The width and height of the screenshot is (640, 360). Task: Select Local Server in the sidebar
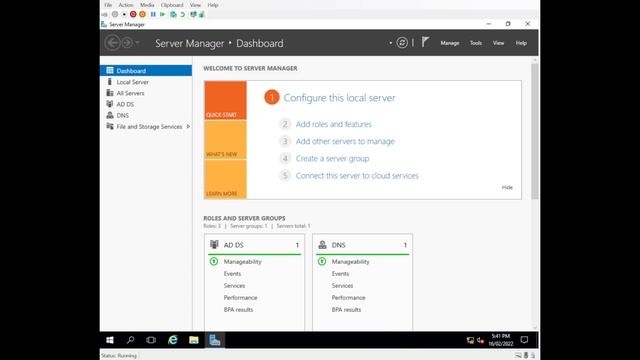[x=146, y=82]
